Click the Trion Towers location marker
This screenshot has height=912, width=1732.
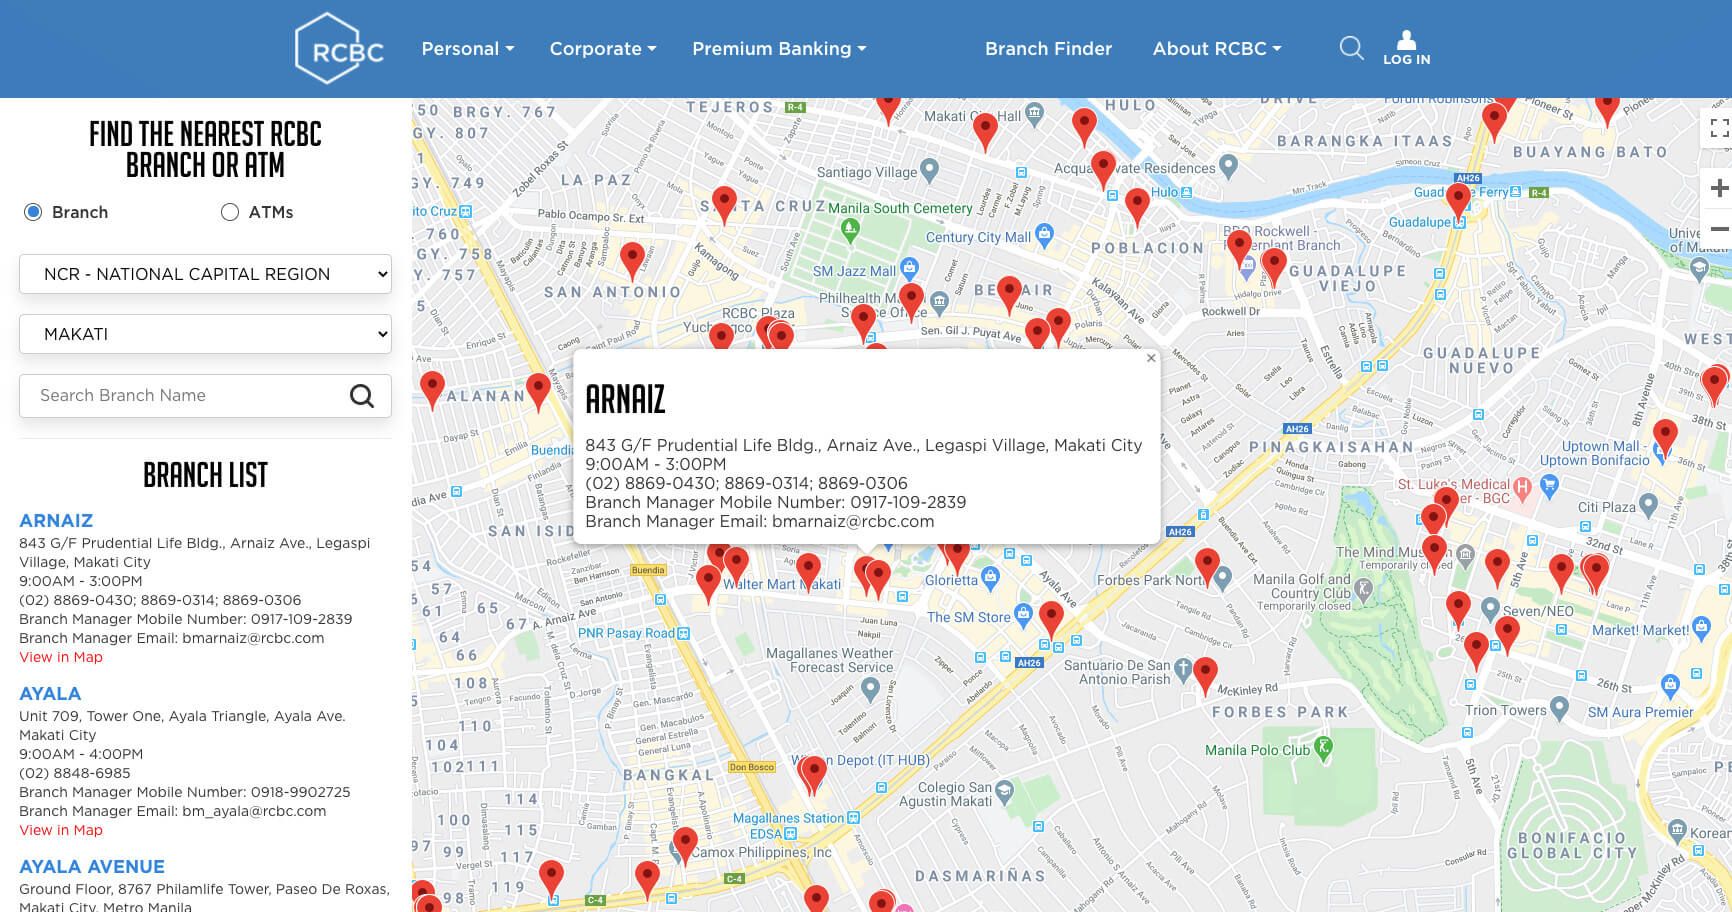(1560, 709)
